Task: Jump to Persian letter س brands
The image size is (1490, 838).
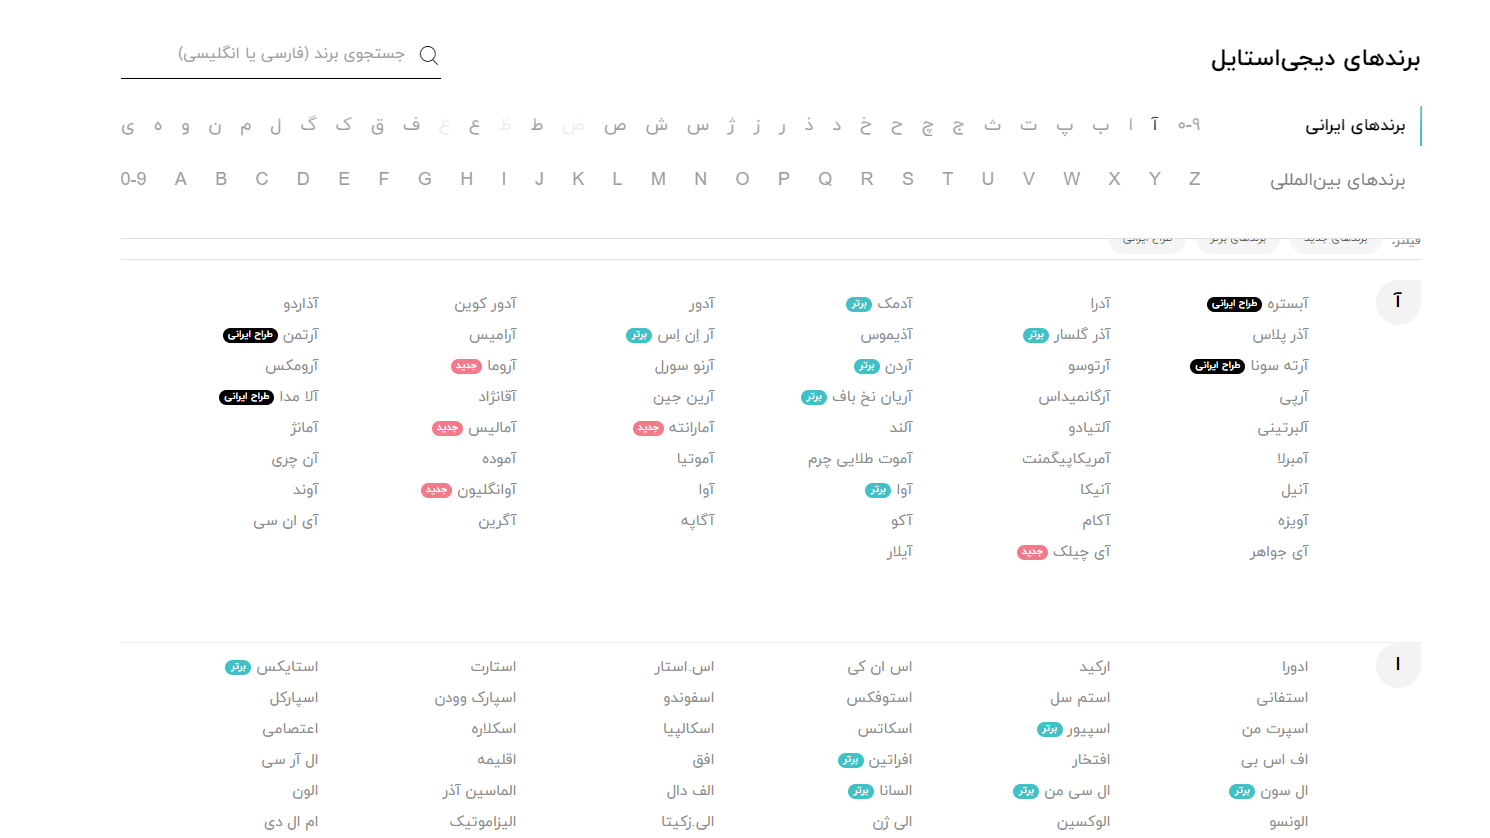Action: [698, 125]
